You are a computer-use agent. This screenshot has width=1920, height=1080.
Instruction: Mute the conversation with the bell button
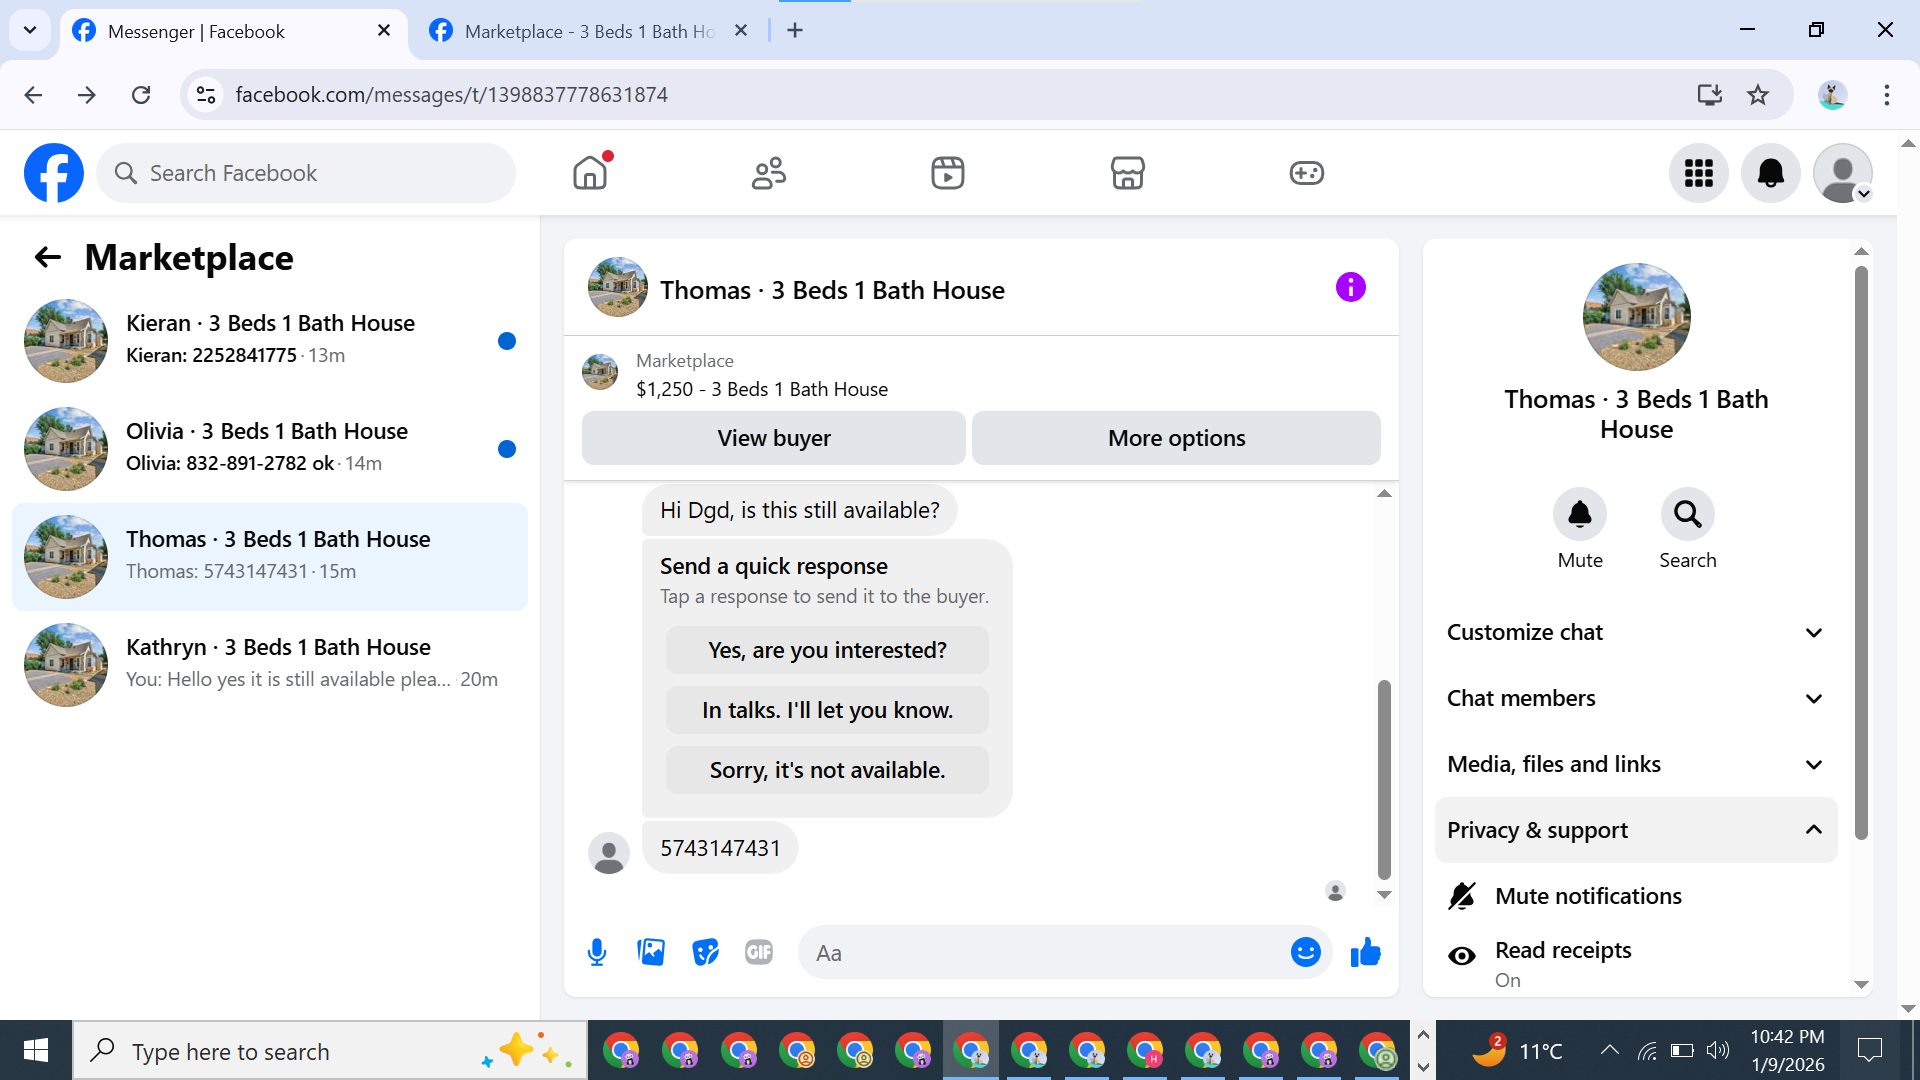pyautogui.click(x=1579, y=515)
